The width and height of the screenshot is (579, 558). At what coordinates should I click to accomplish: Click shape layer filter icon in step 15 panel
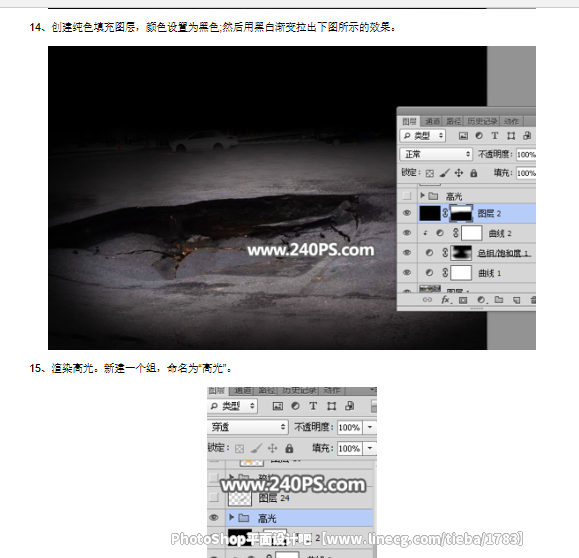[332, 406]
